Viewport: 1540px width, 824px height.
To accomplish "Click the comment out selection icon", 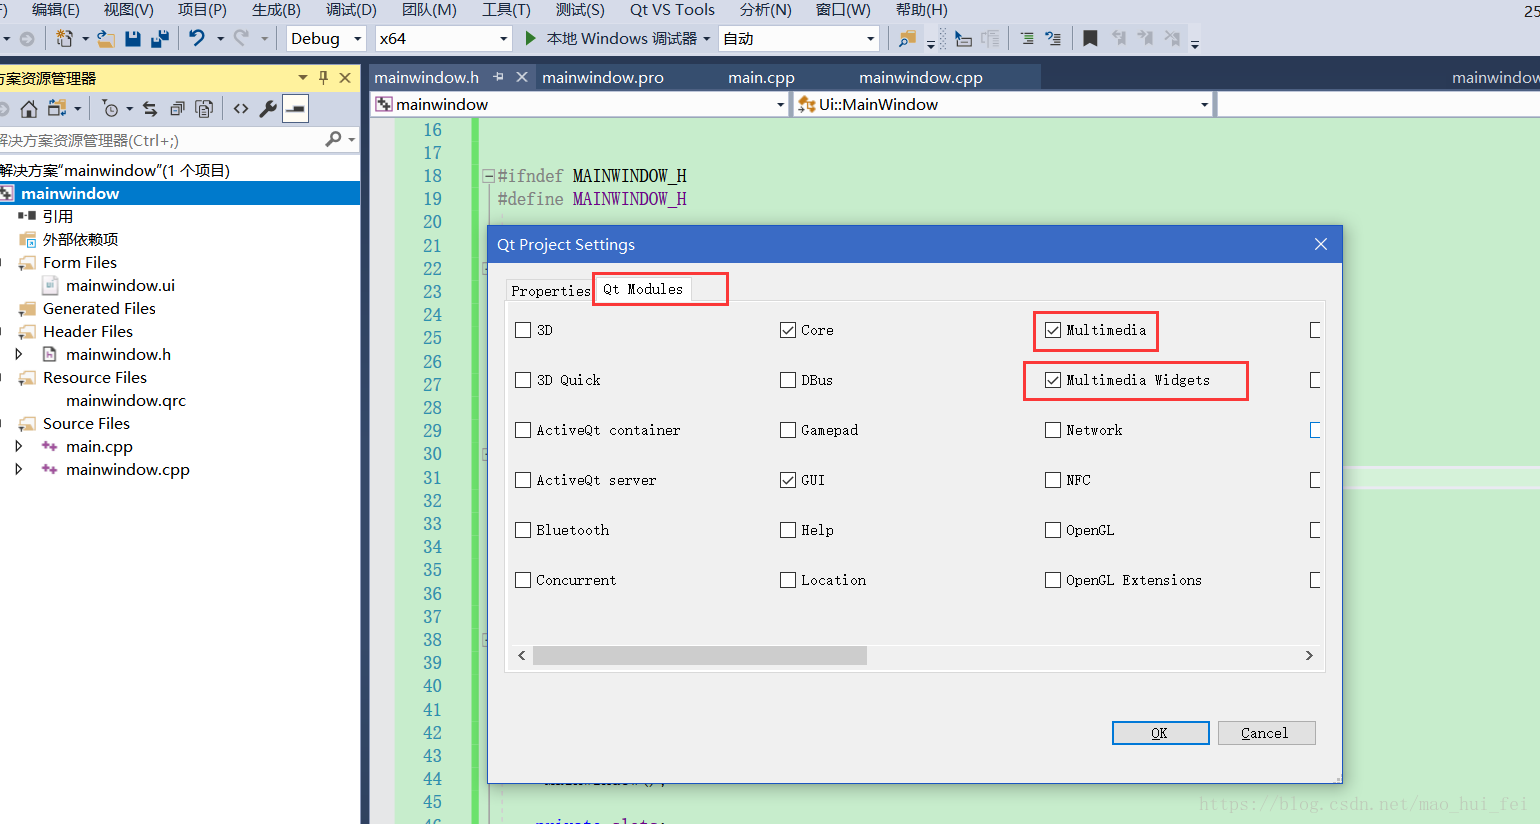I will point(1027,38).
